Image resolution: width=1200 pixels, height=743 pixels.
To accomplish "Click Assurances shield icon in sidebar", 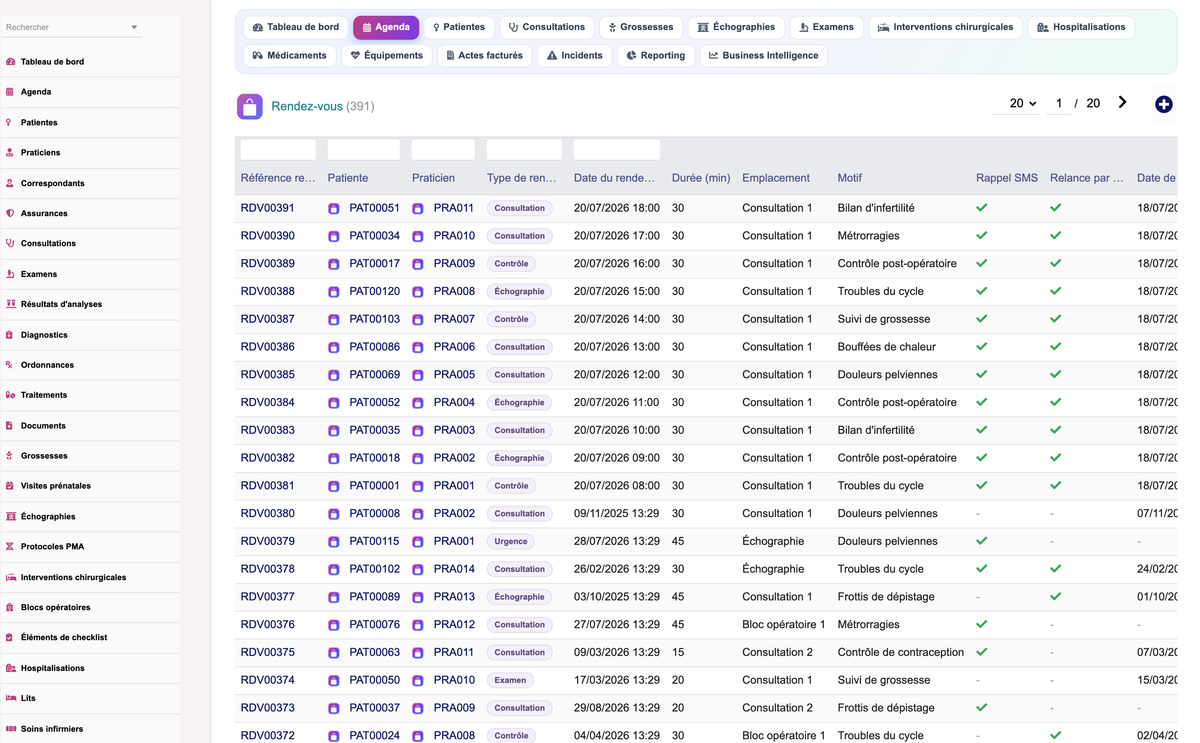I will click(10, 213).
